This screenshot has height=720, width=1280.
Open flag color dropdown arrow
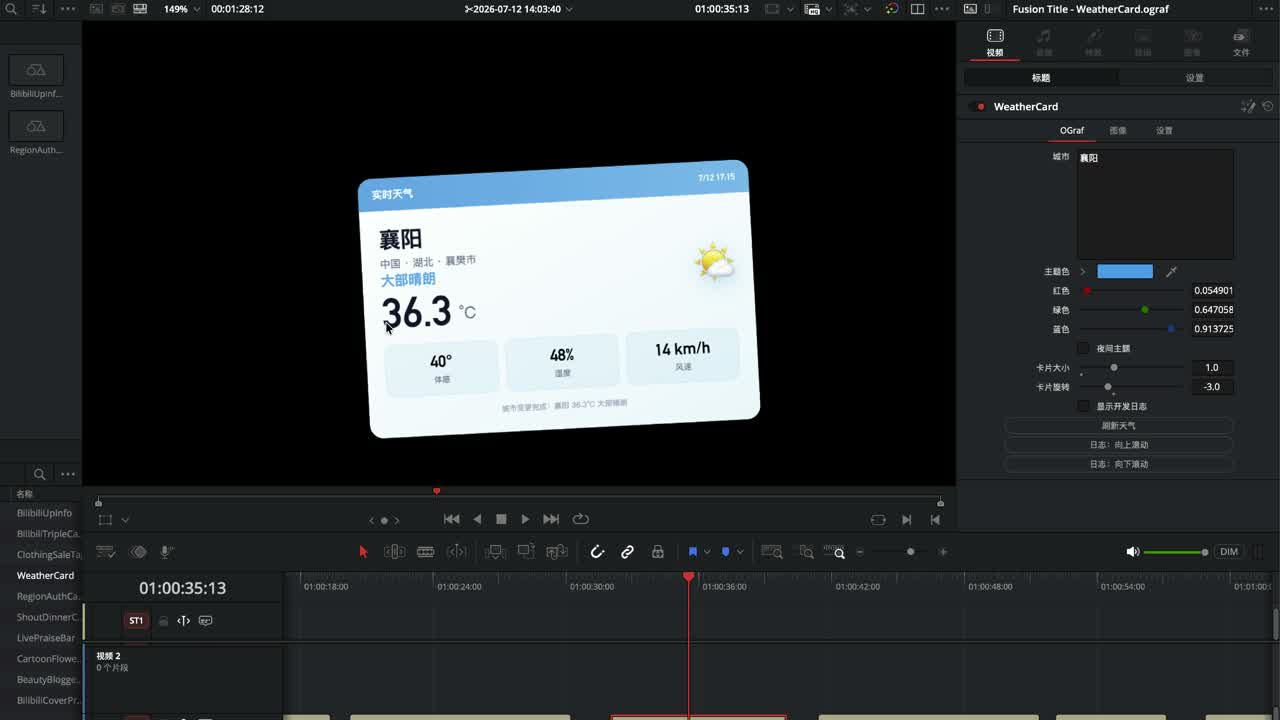(707, 552)
